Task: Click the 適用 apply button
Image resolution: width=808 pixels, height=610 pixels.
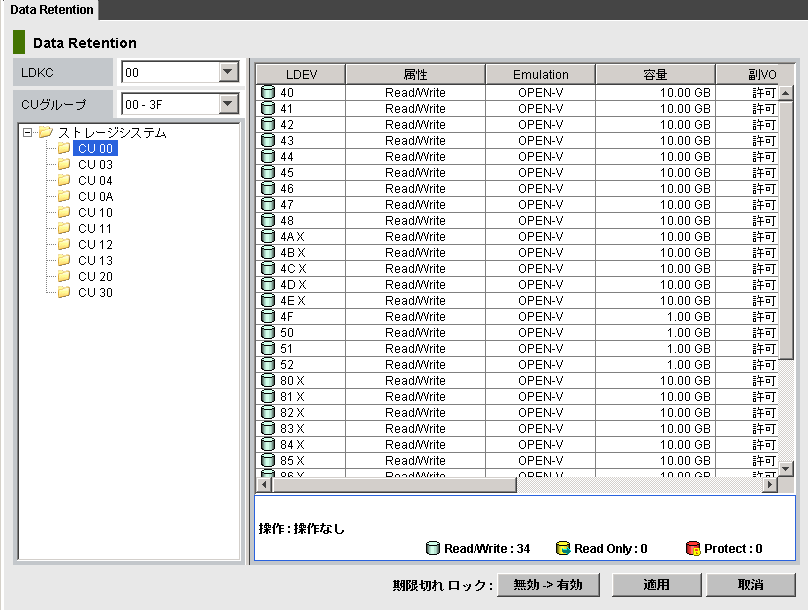Action: coord(656,584)
